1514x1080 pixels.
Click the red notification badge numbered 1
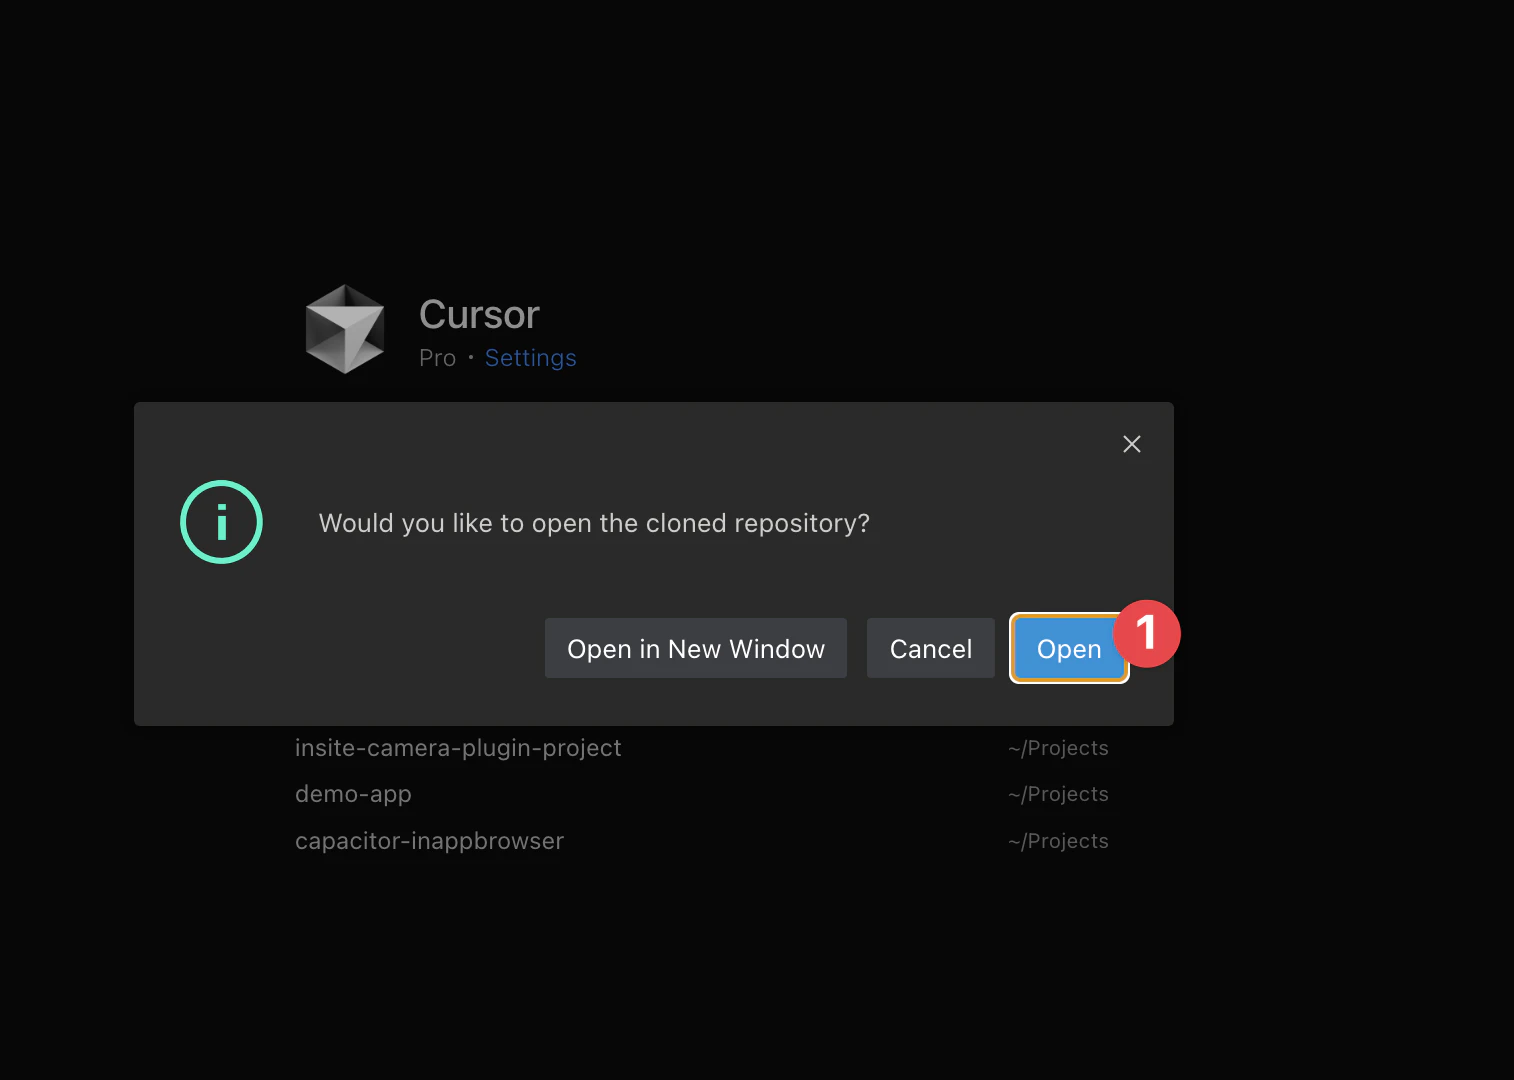tap(1147, 633)
